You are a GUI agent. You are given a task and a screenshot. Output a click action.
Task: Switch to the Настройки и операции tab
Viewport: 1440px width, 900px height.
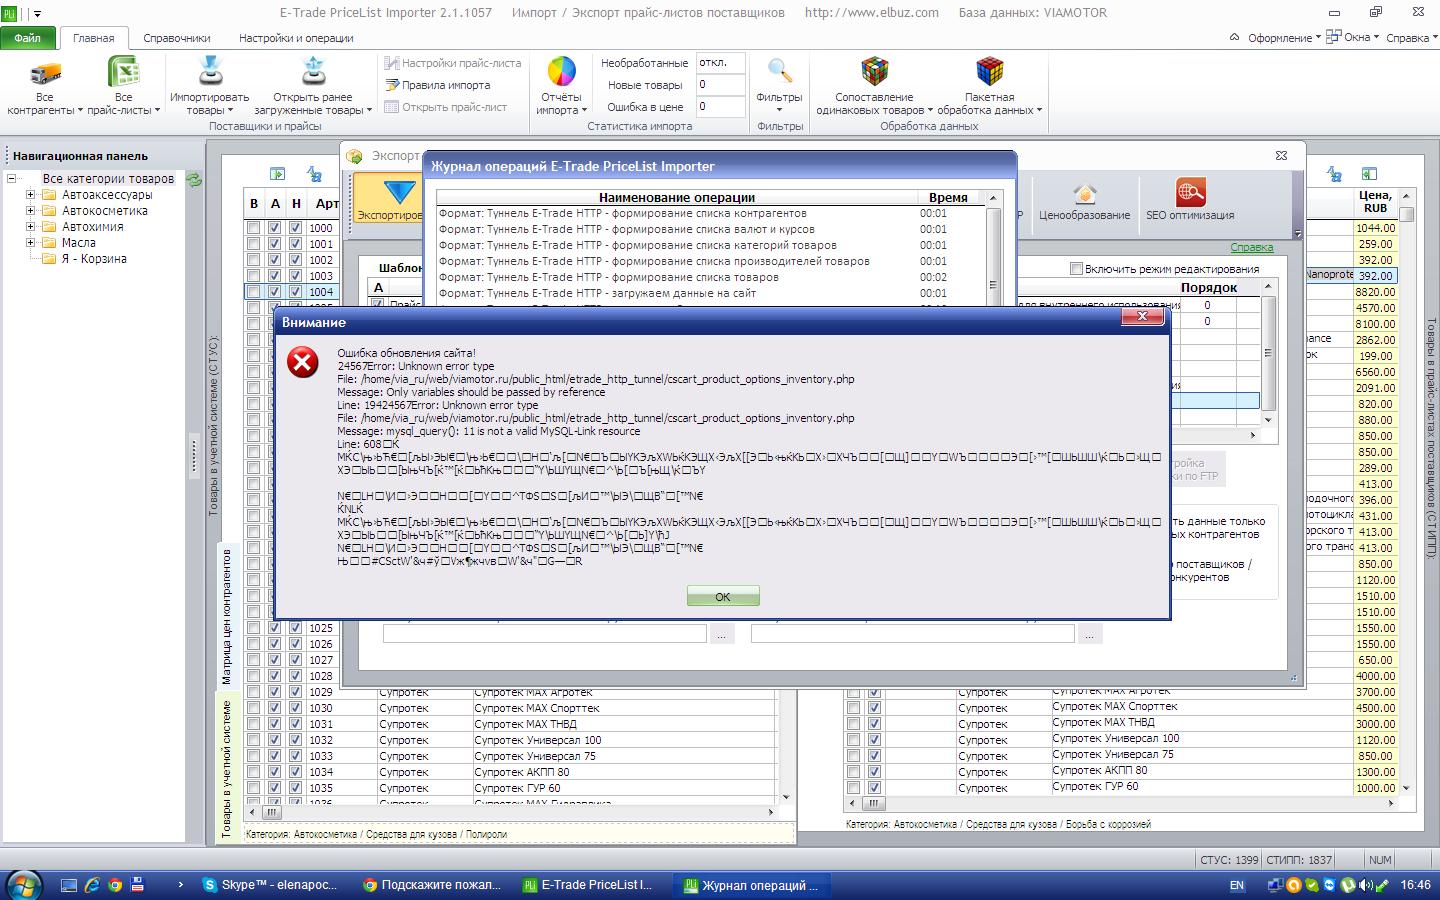(x=296, y=38)
